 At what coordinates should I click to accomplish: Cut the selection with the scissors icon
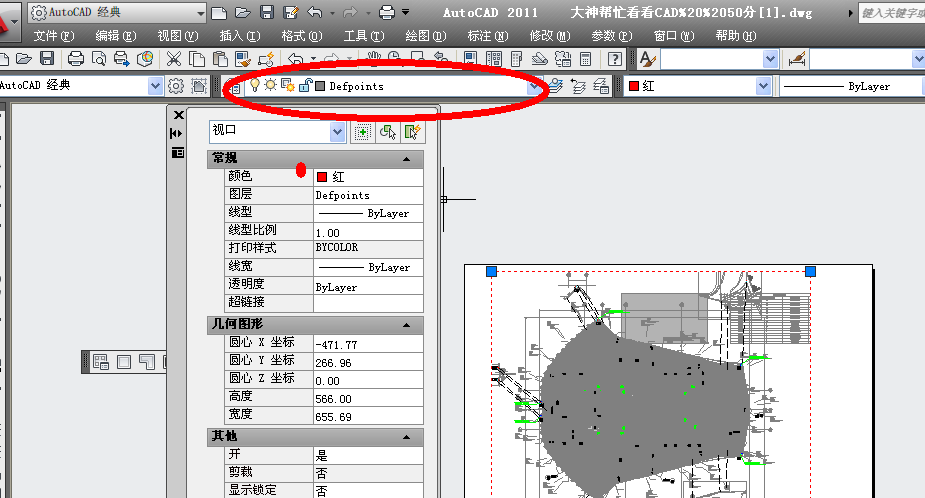173,58
